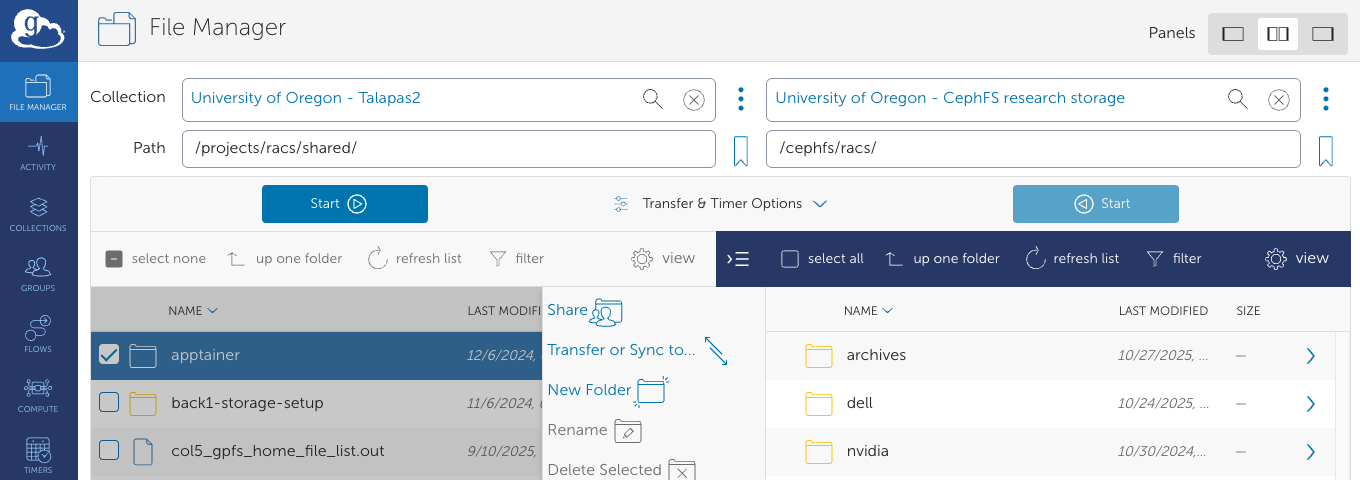Search CephFS collection with magnifier icon
Image resolution: width=1360 pixels, height=480 pixels.
(1238, 99)
